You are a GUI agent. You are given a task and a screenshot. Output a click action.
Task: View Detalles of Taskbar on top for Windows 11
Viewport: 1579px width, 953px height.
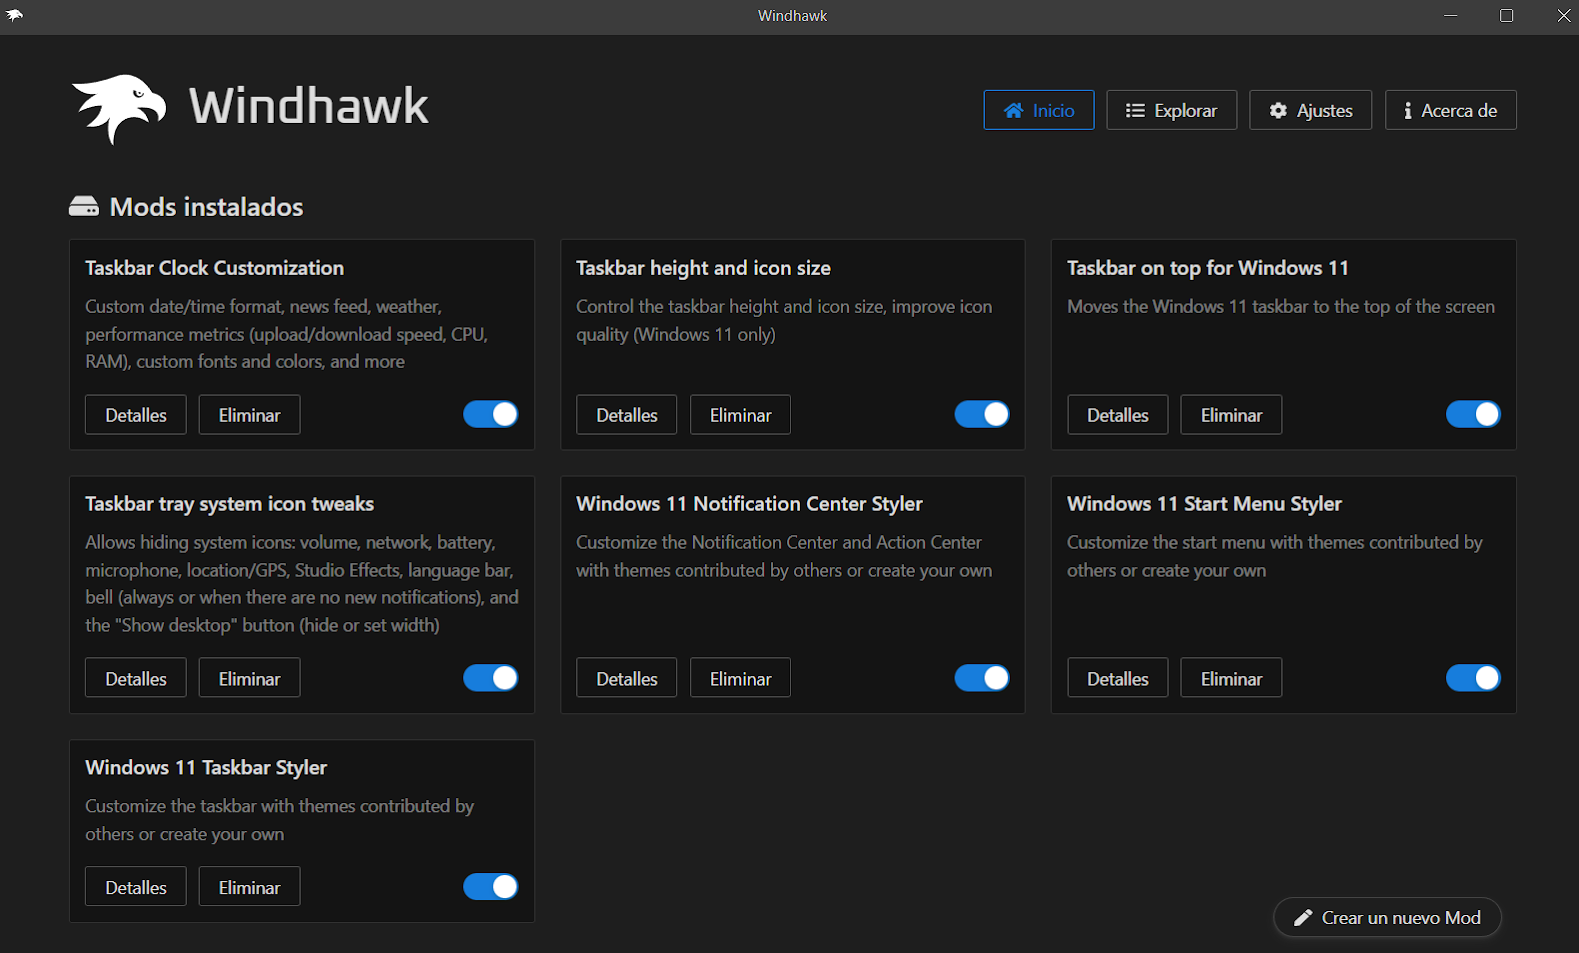coord(1118,415)
